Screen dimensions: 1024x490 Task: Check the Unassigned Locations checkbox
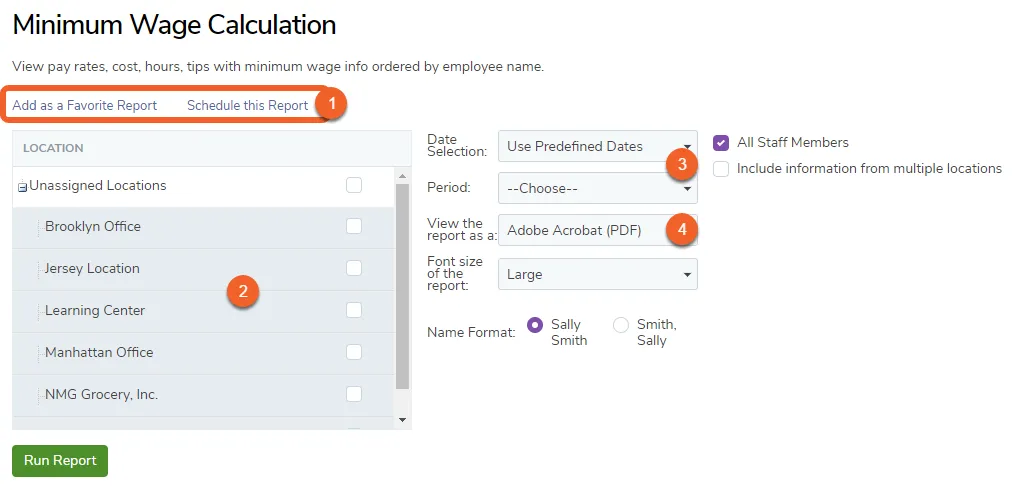click(354, 186)
